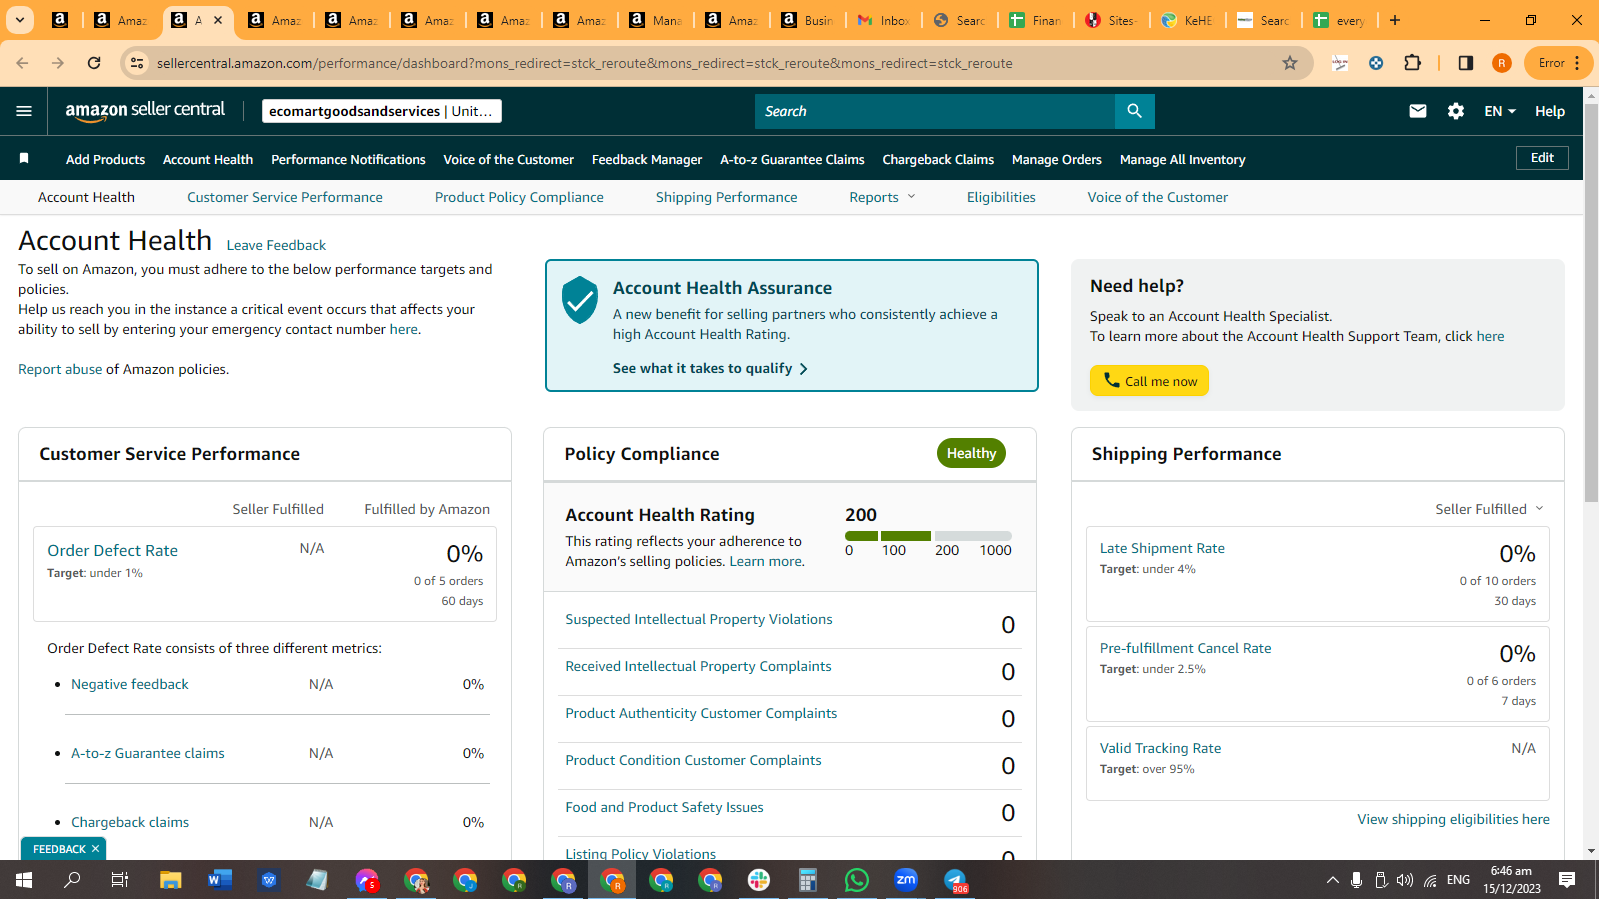Open Suspected Intellectual Property Violations link
1599x899 pixels.
tap(699, 619)
